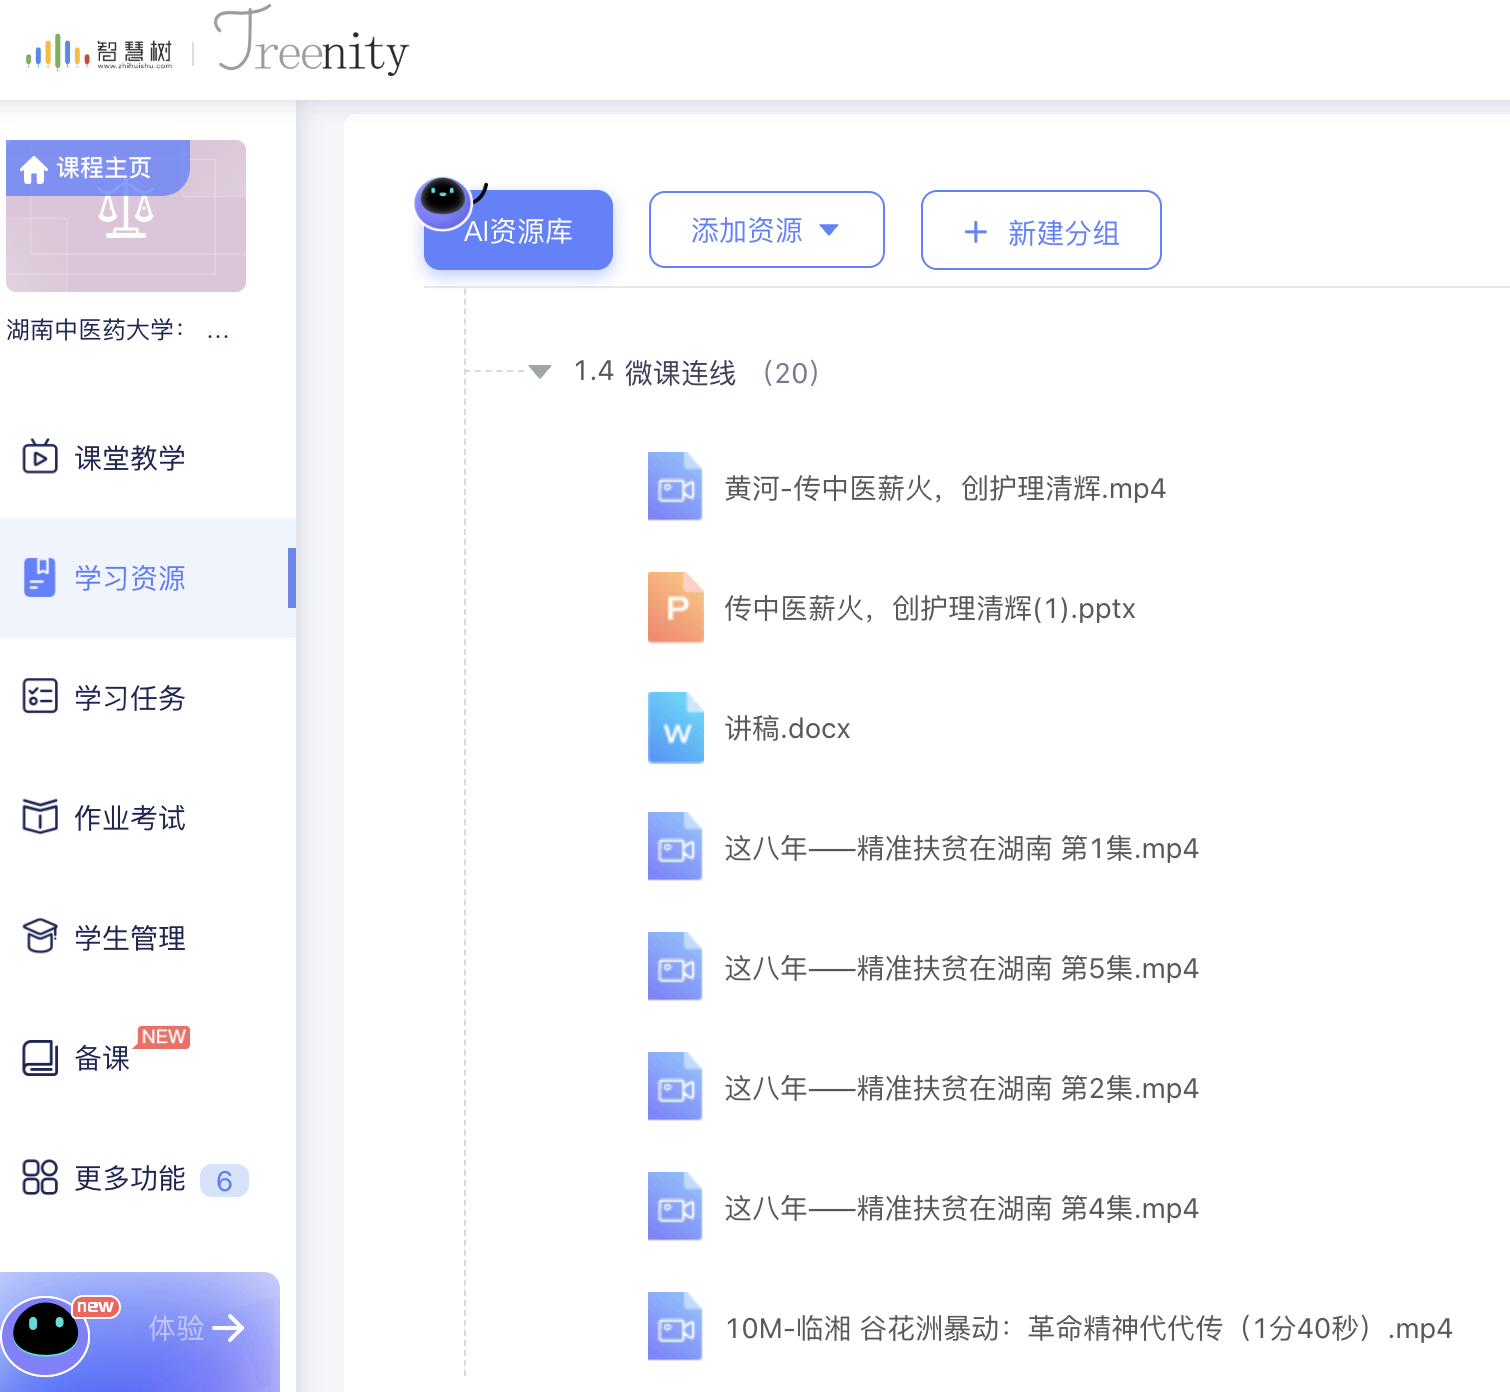The height and width of the screenshot is (1392, 1510).
Task: Open 10M-临湘 谷花洲暴动 video file
Action: (x=1087, y=1329)
